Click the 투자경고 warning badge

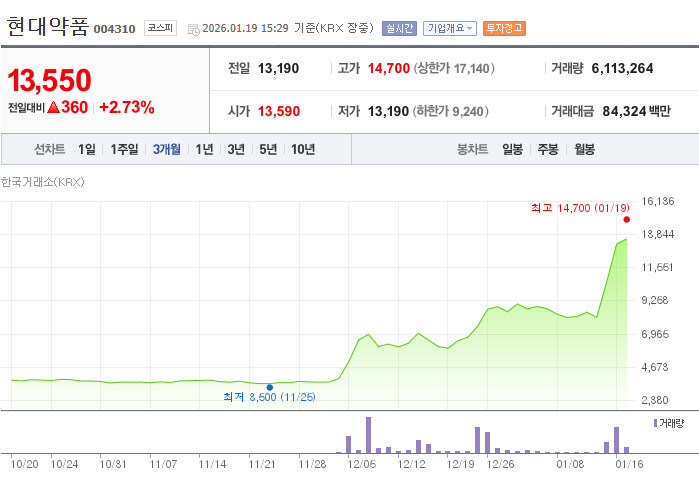504,29
